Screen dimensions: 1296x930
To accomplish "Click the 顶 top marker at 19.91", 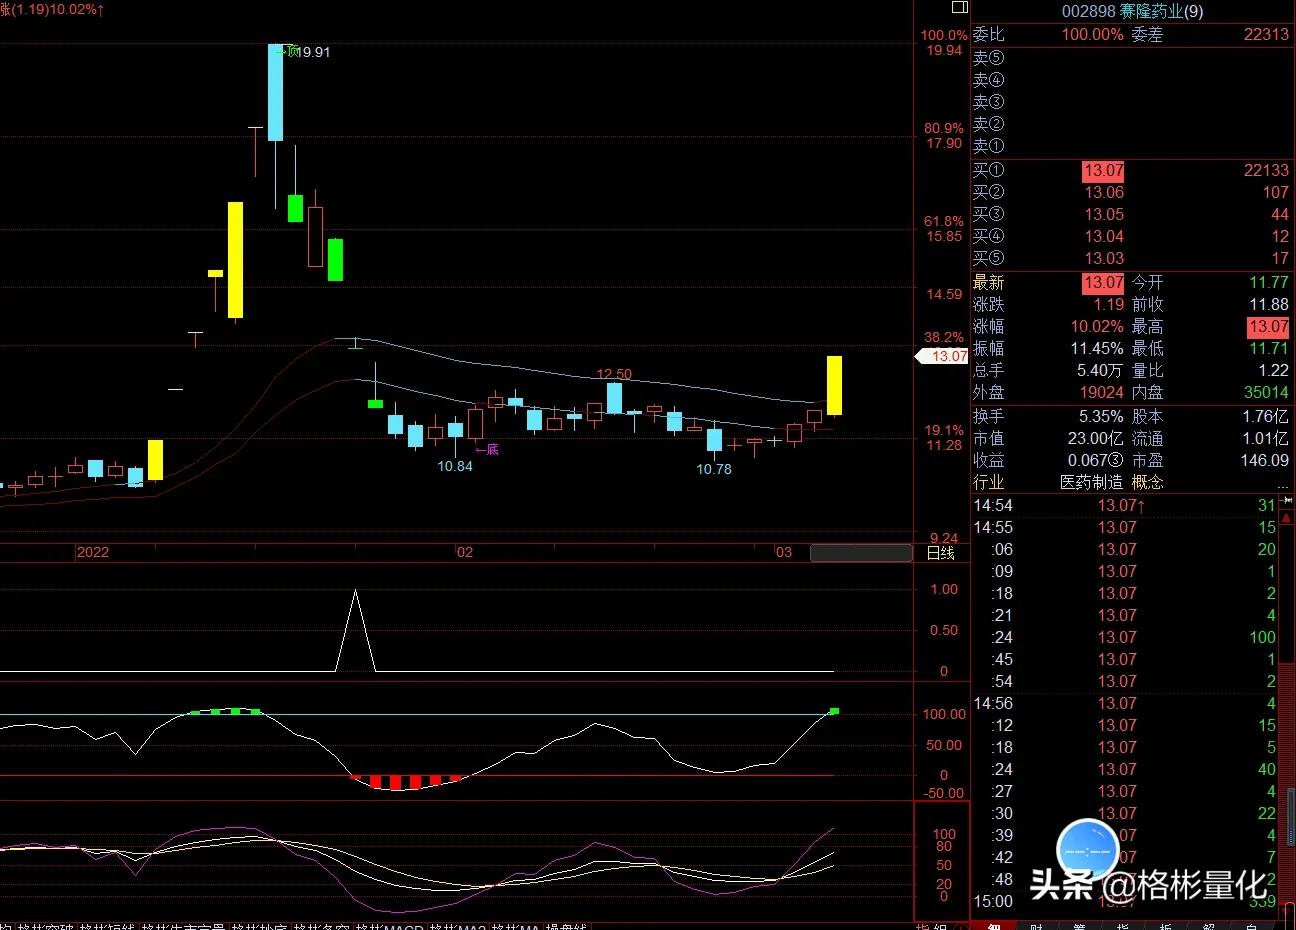I will pos(291,51).
